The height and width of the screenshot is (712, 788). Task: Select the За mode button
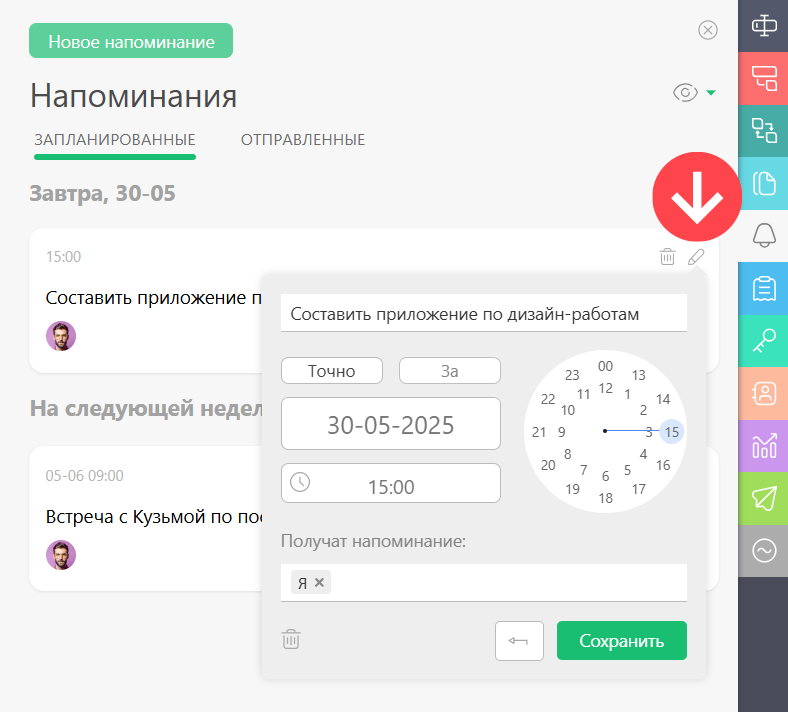click(x=449, y=371)
